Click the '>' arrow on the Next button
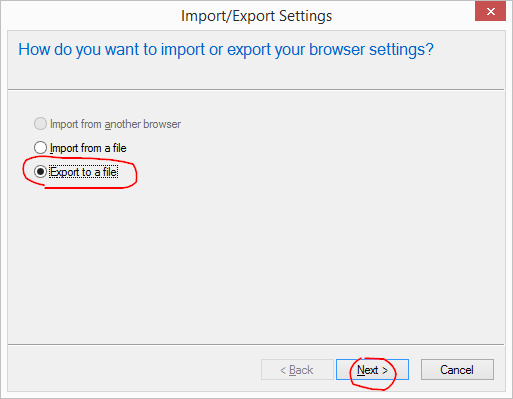Screen dimensions: 513x399 385,370
